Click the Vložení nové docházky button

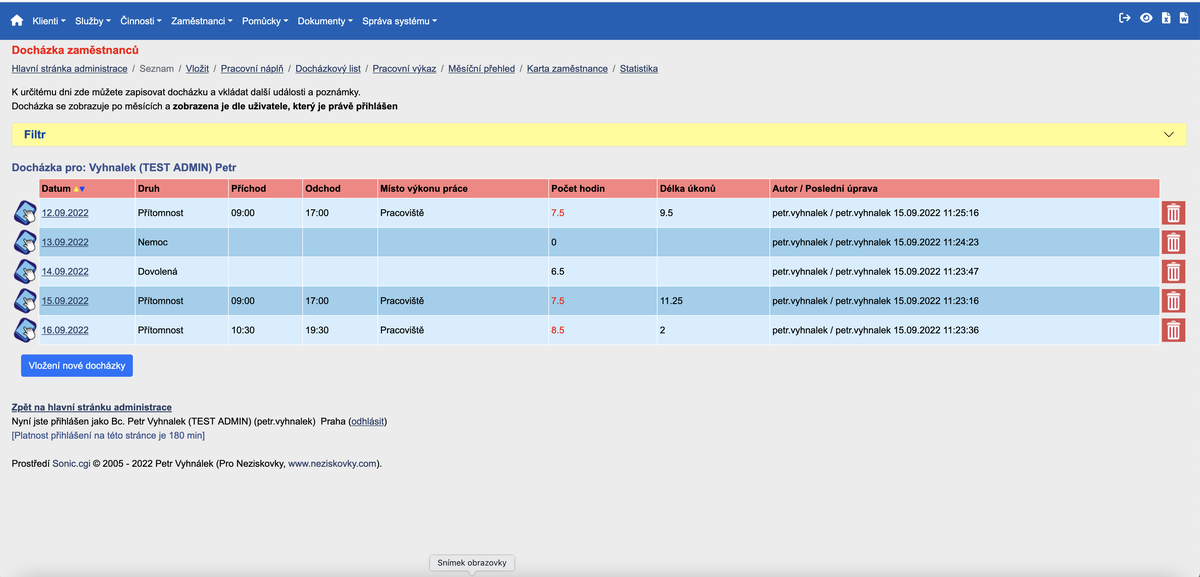[76, 365]
